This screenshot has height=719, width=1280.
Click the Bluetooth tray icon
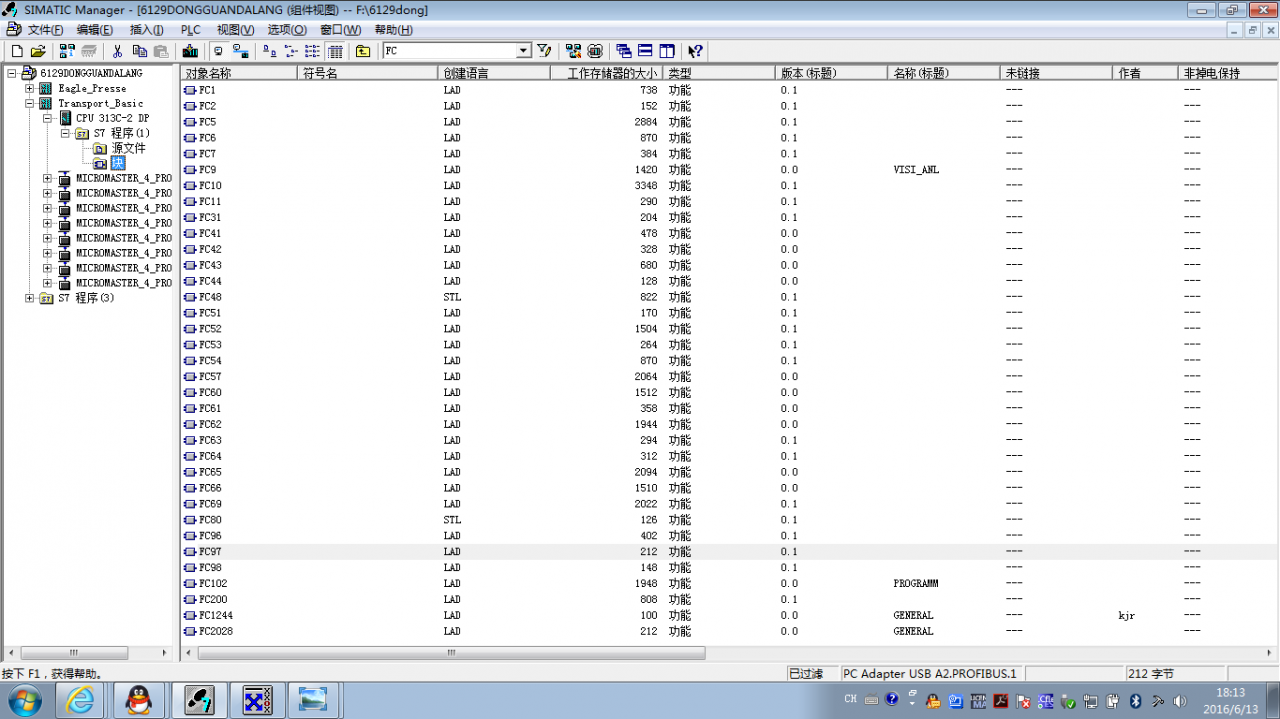[x=1136, y=700]
